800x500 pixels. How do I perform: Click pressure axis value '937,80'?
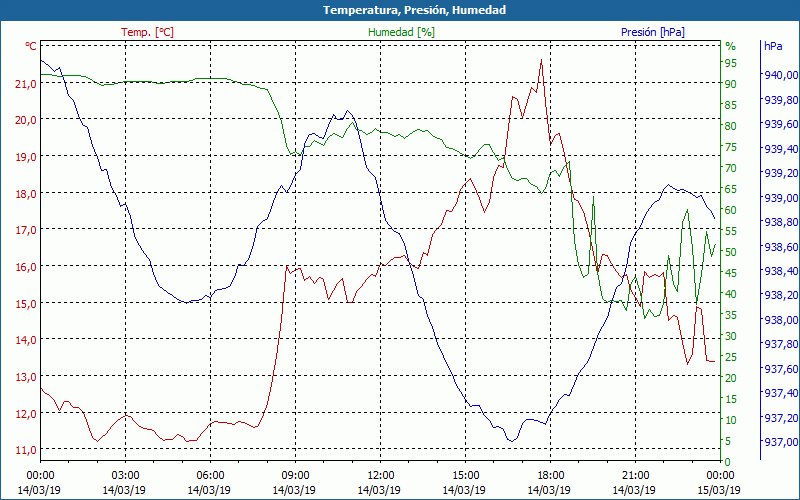pos(780,344)
